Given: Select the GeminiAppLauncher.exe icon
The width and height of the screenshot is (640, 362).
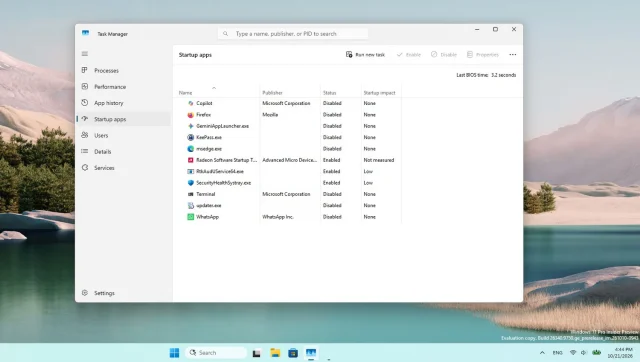Looking at the screenshot, I should coord(191,126).
